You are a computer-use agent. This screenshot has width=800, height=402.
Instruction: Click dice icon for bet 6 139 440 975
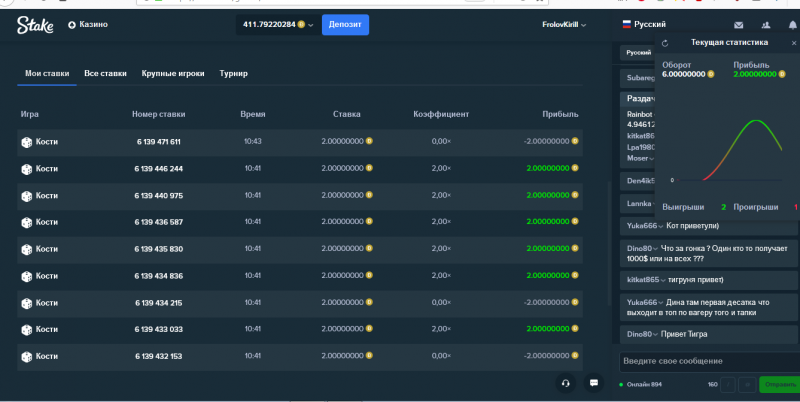point(27,196)
